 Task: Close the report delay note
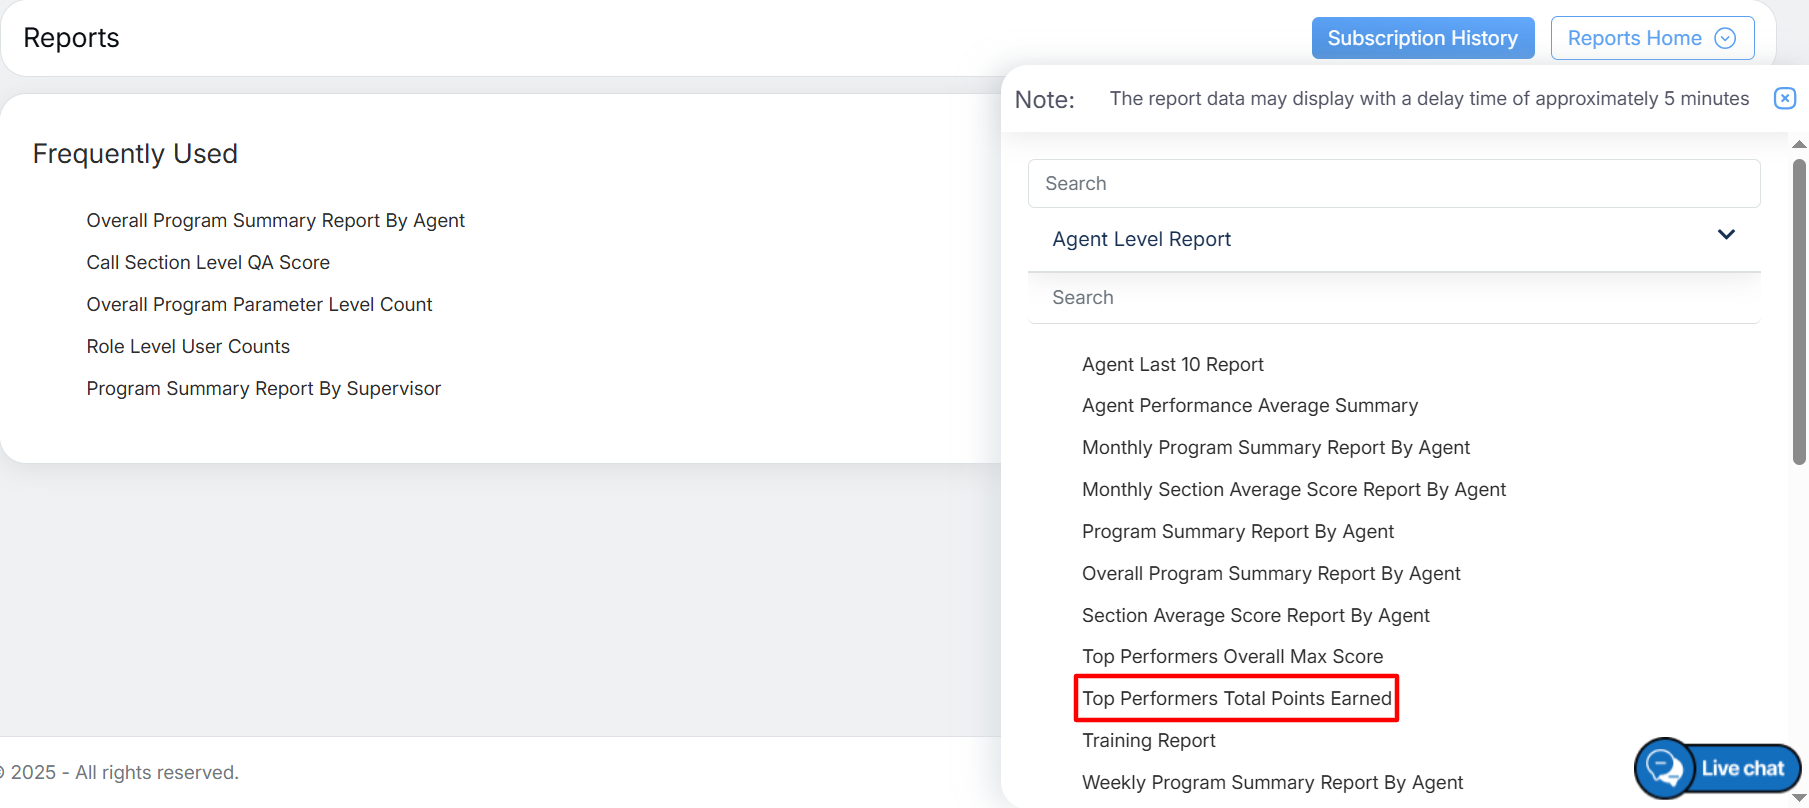click(x=1784, y=98)
